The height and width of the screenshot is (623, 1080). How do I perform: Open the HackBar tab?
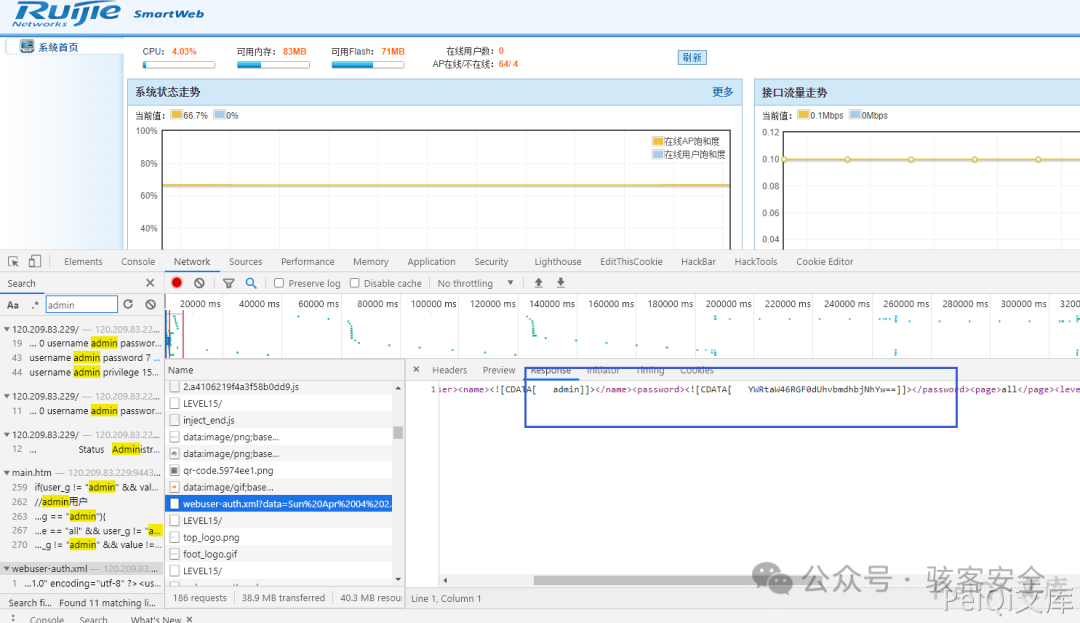click(698, 262)
